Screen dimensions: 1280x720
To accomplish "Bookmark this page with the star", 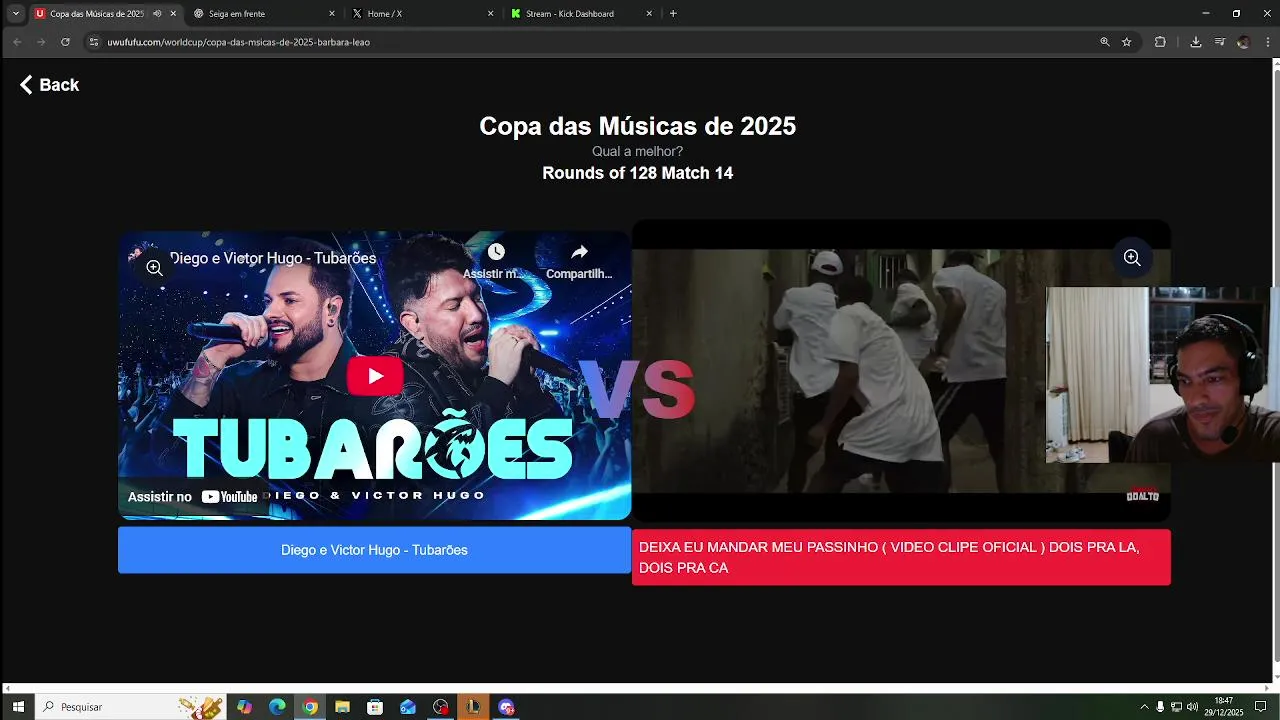I will pos(1127,42).
